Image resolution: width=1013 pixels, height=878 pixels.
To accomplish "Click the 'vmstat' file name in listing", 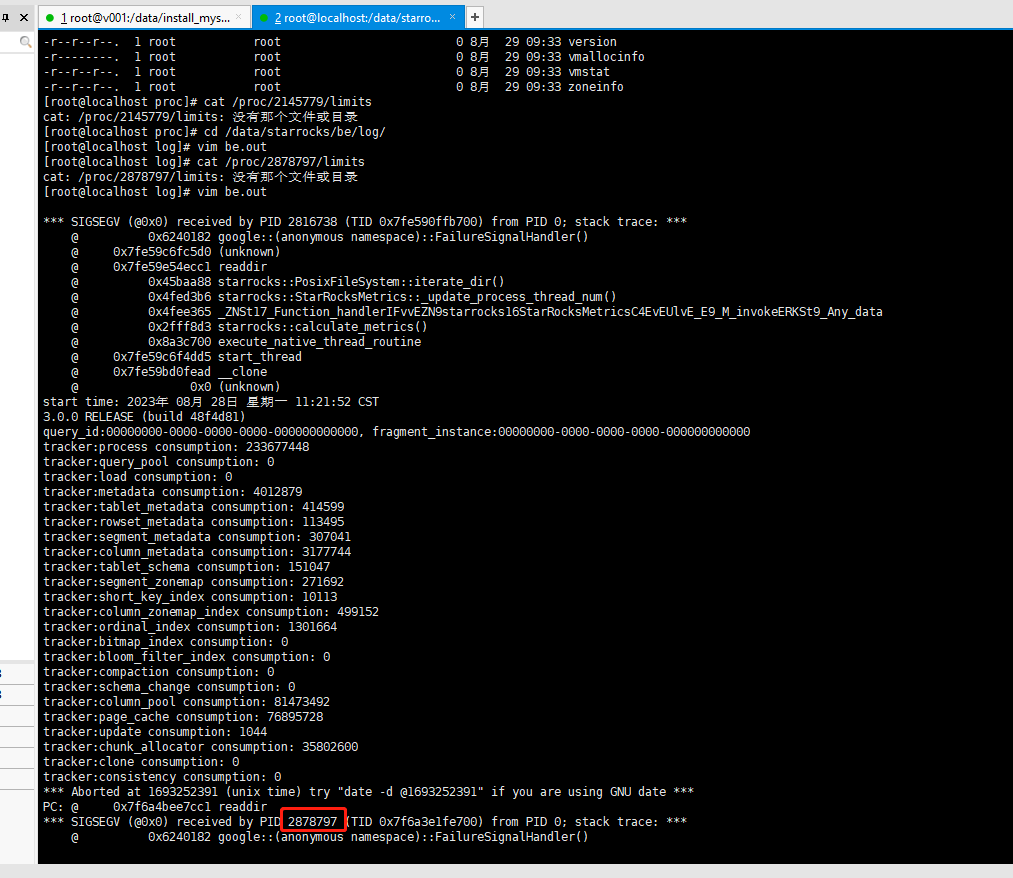I will [x=589, y=72].
